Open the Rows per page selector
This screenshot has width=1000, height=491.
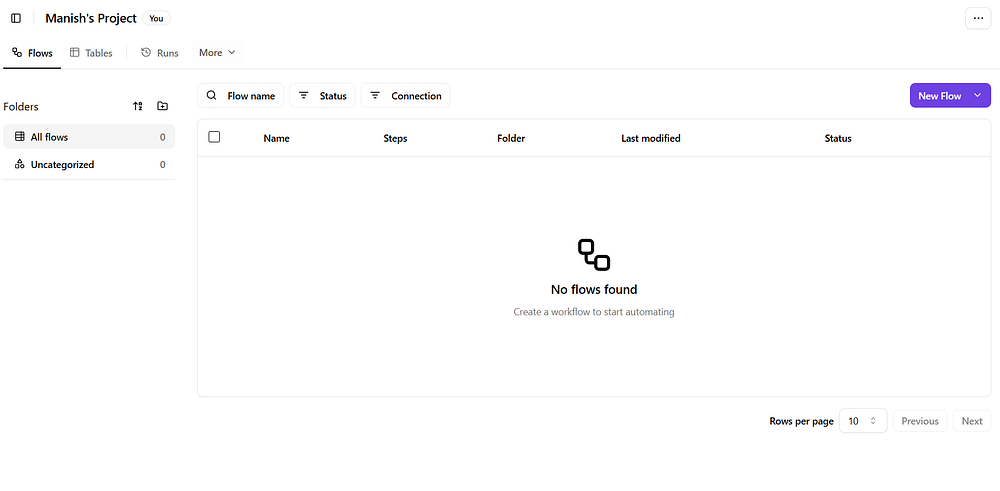tap(862, 421)
